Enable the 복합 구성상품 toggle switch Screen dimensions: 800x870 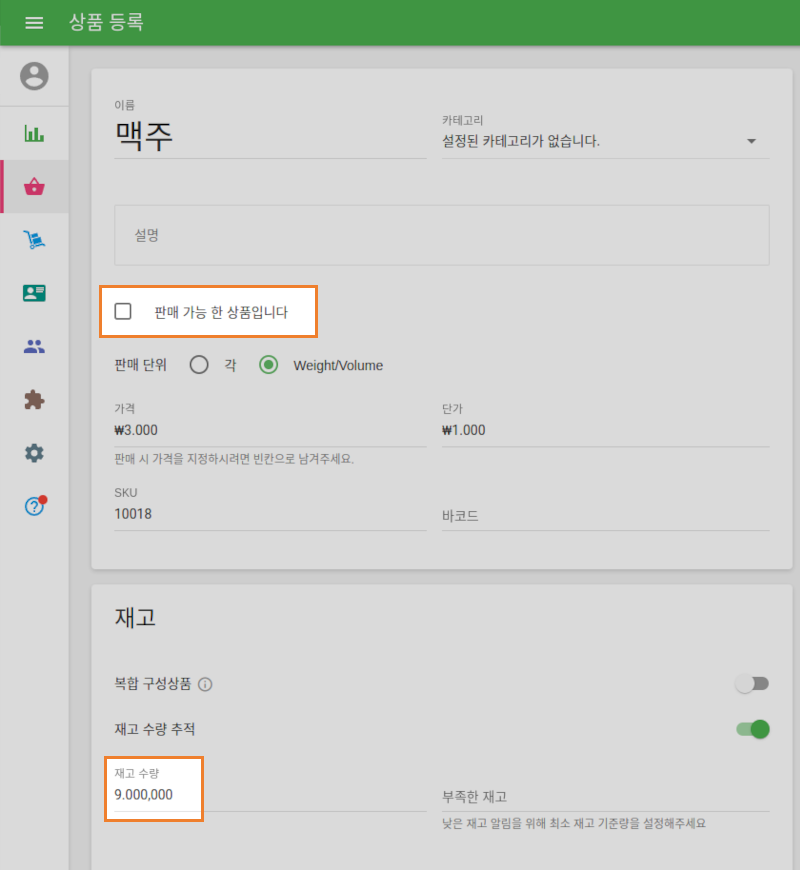pyautogui.click(x=751, y=683)
